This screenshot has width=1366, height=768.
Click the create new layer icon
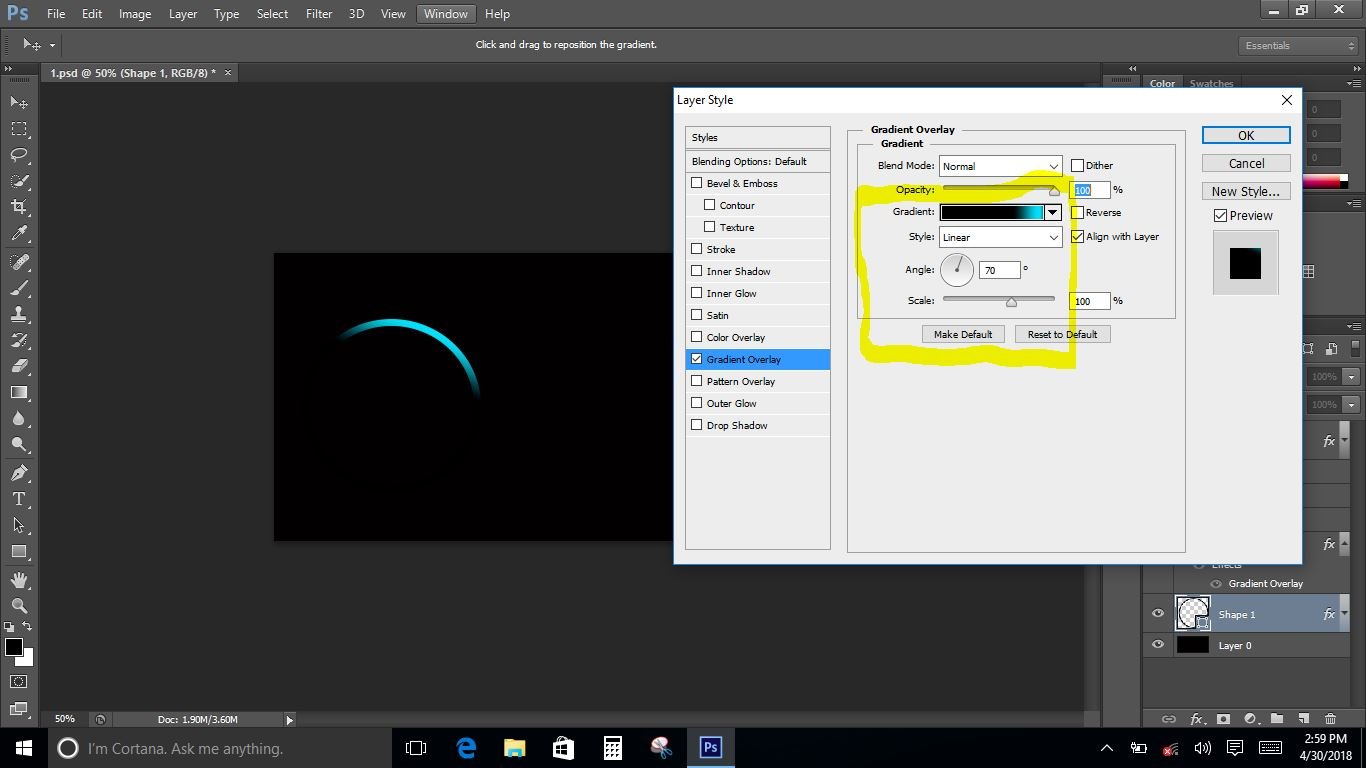coord(1303,719)
